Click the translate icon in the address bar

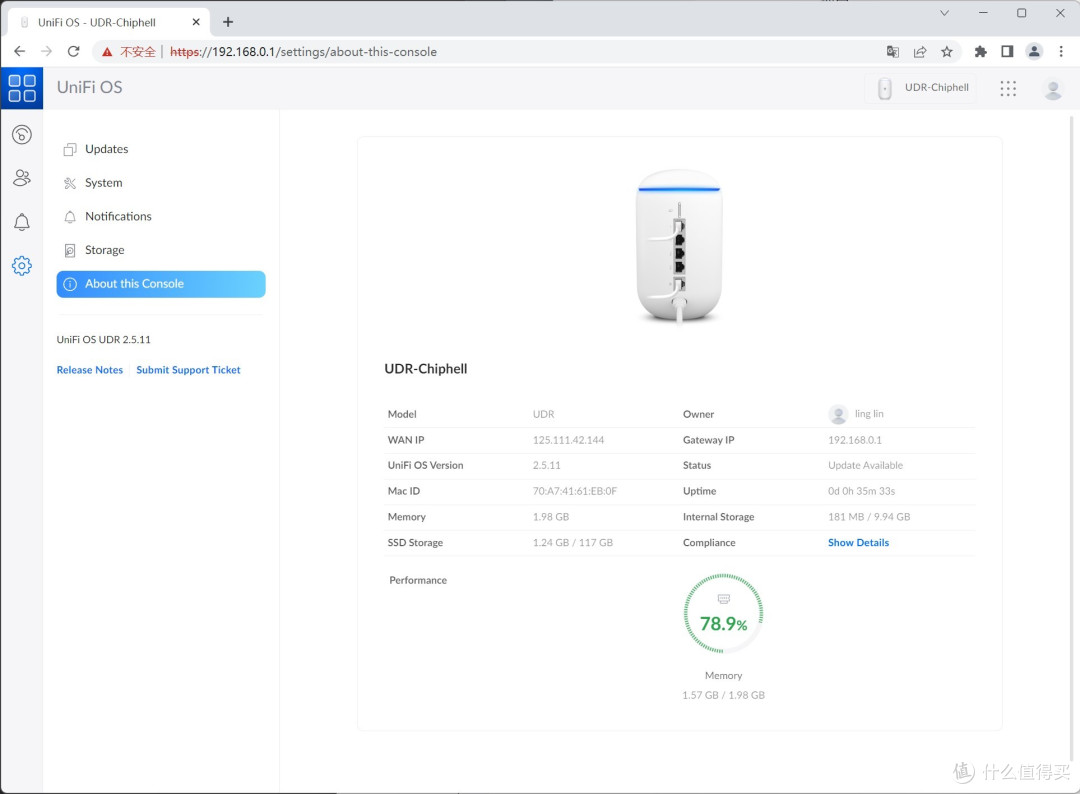pos(891,51)
